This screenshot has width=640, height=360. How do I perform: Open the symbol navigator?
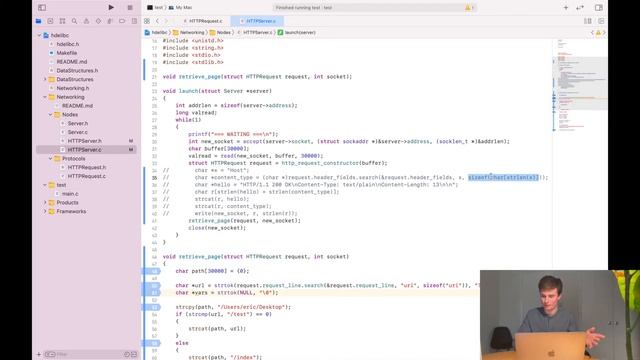point(62,21)
